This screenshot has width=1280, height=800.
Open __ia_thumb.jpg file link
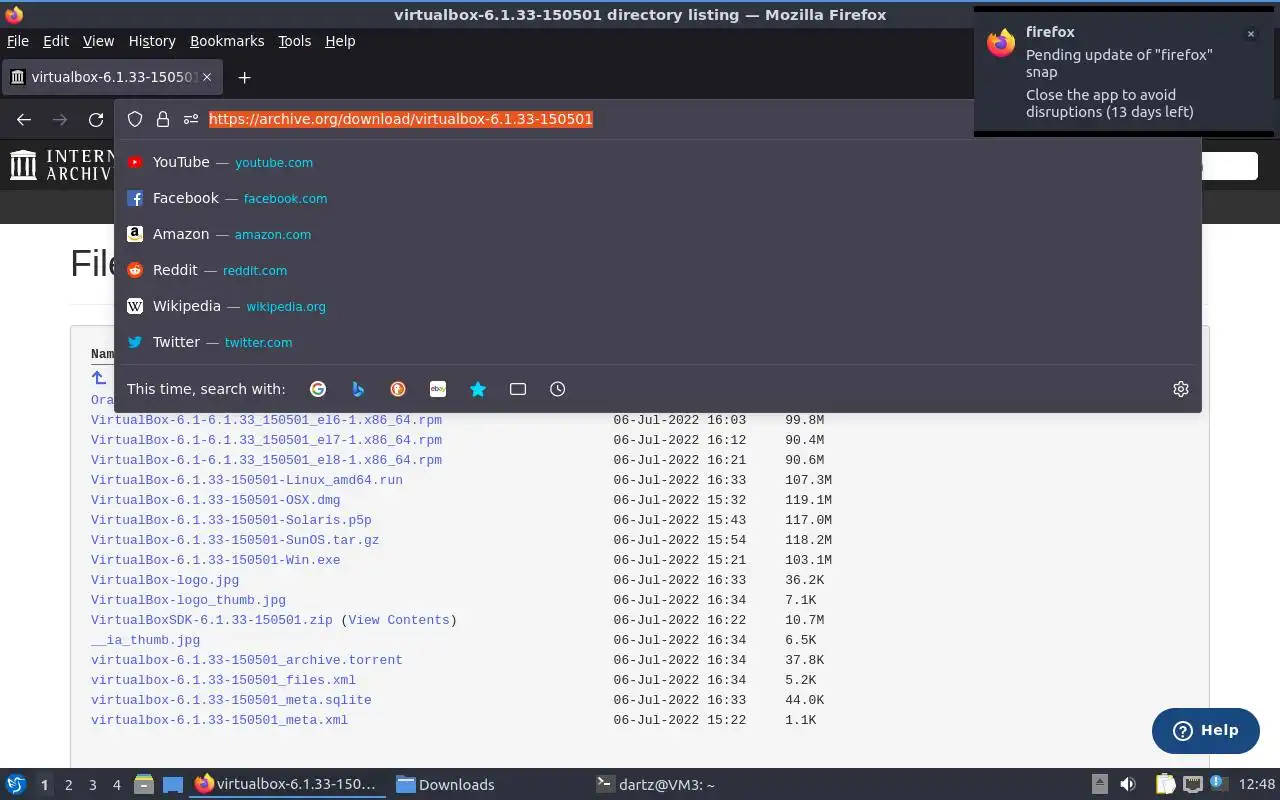(145, 640)
